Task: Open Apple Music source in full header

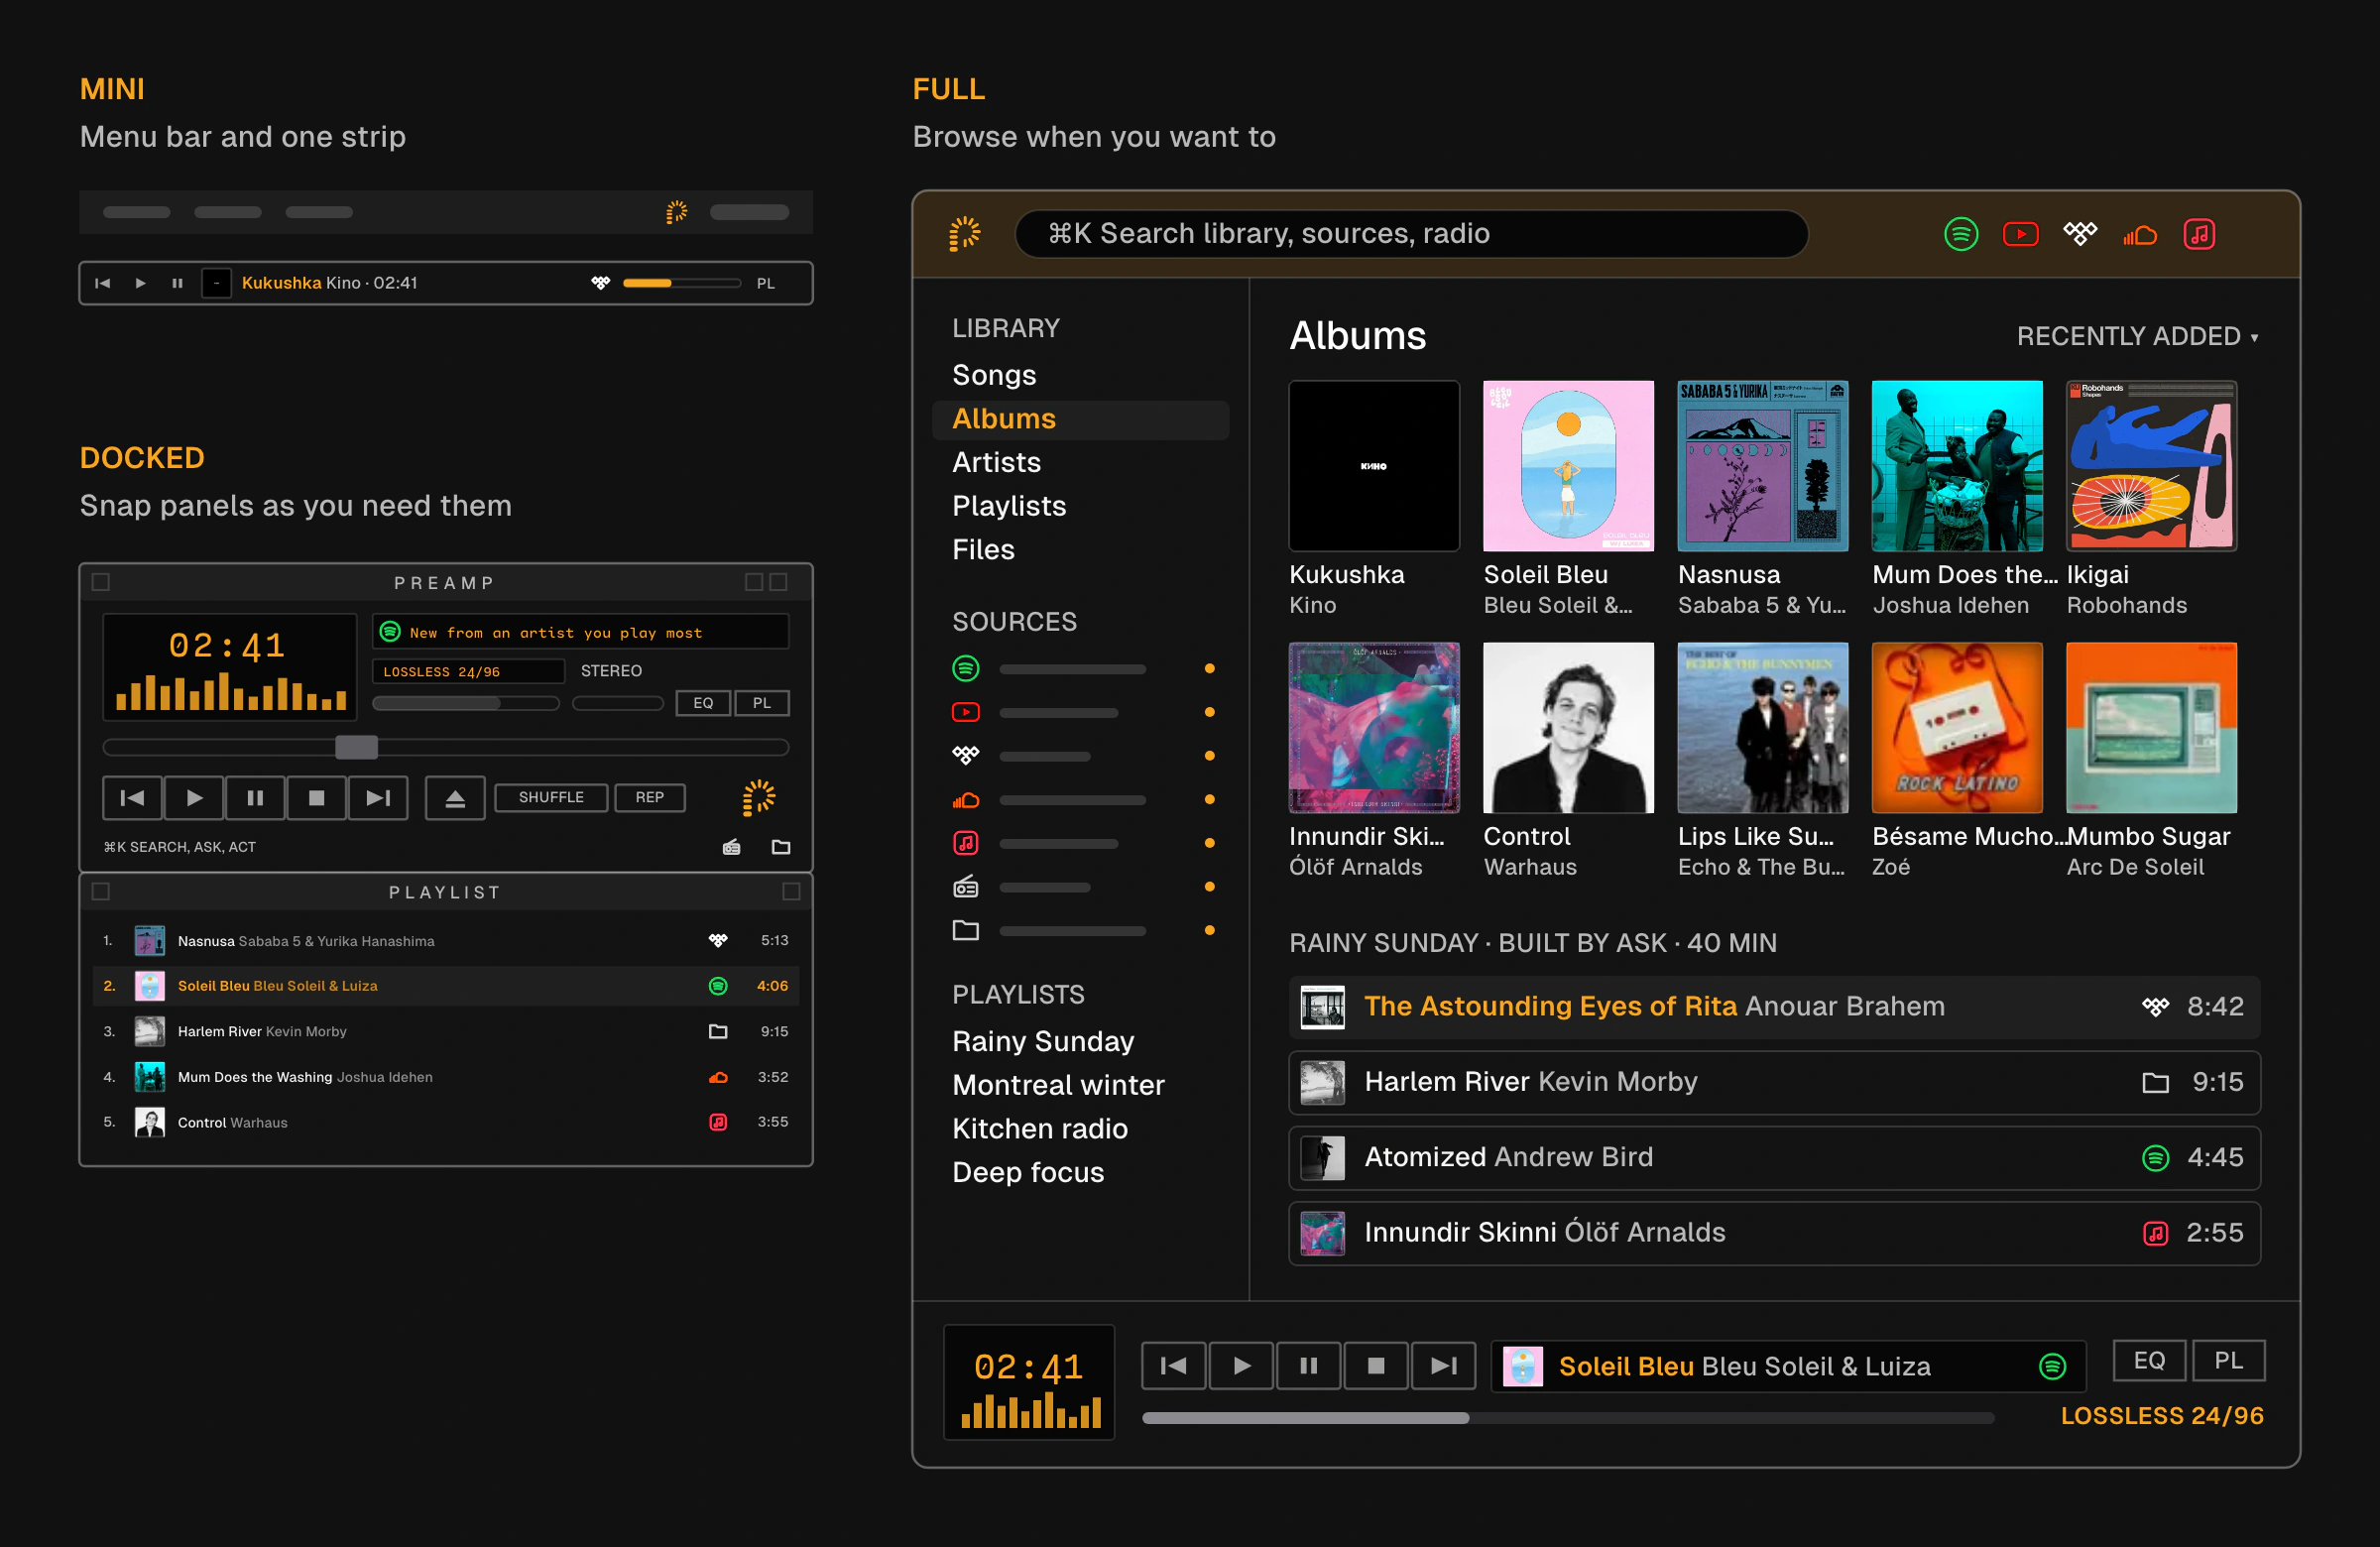Action: click(2199, 234)
